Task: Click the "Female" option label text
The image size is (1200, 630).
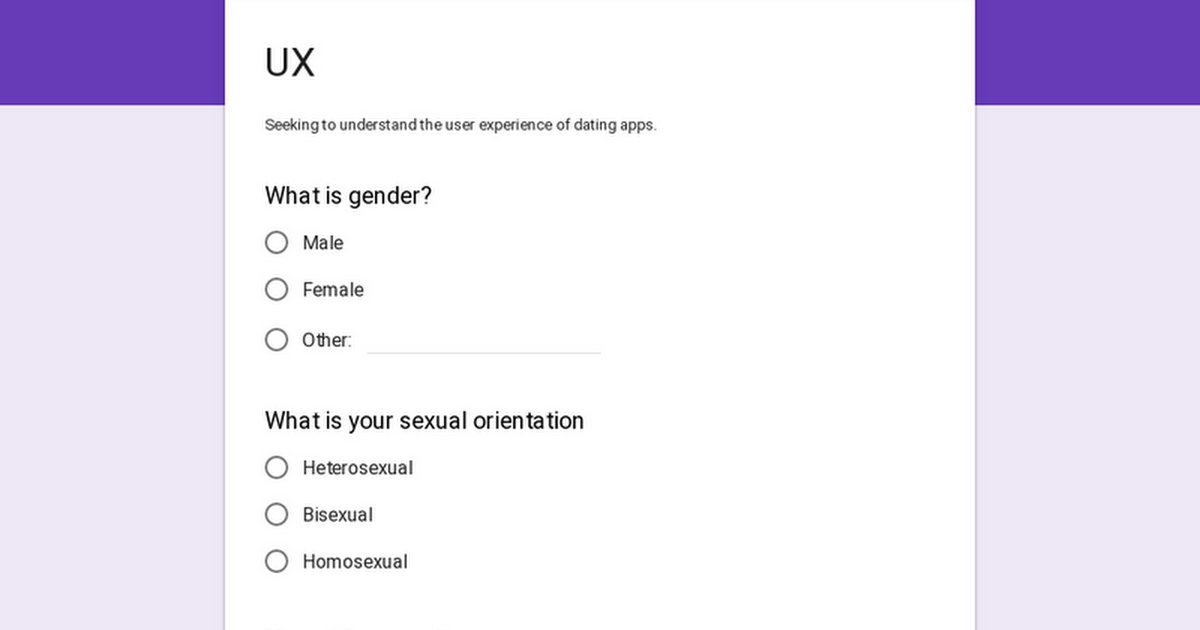Action: pos(333,290)
